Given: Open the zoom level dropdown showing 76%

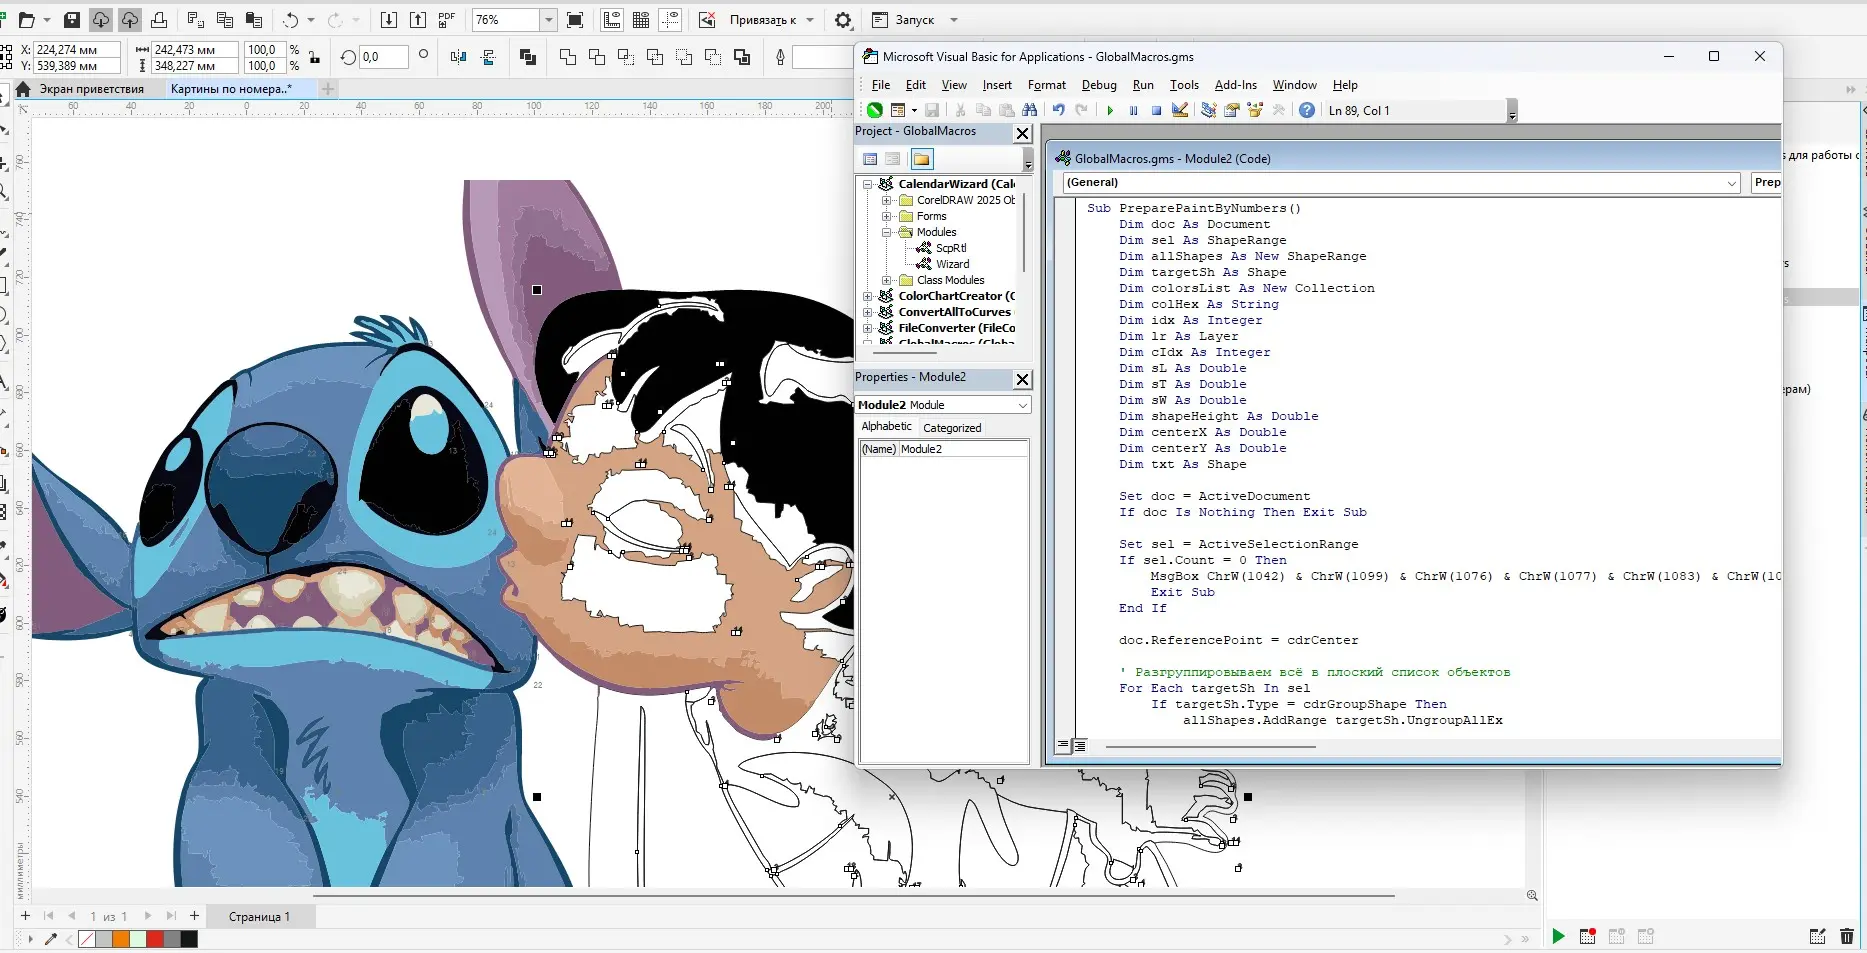Looking at the screenshot, I should pos(548,20).
